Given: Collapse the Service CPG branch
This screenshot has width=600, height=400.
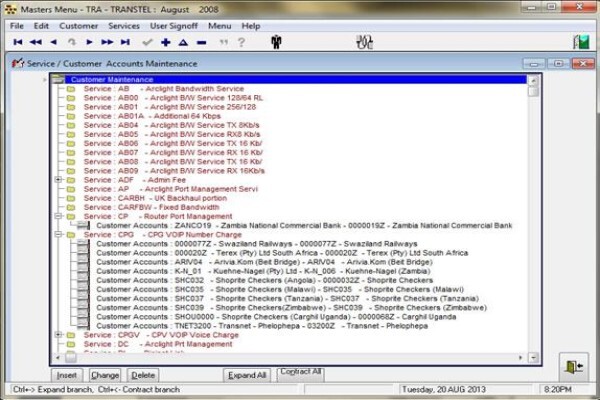Looking at the screenshot, I should (58, 234).
